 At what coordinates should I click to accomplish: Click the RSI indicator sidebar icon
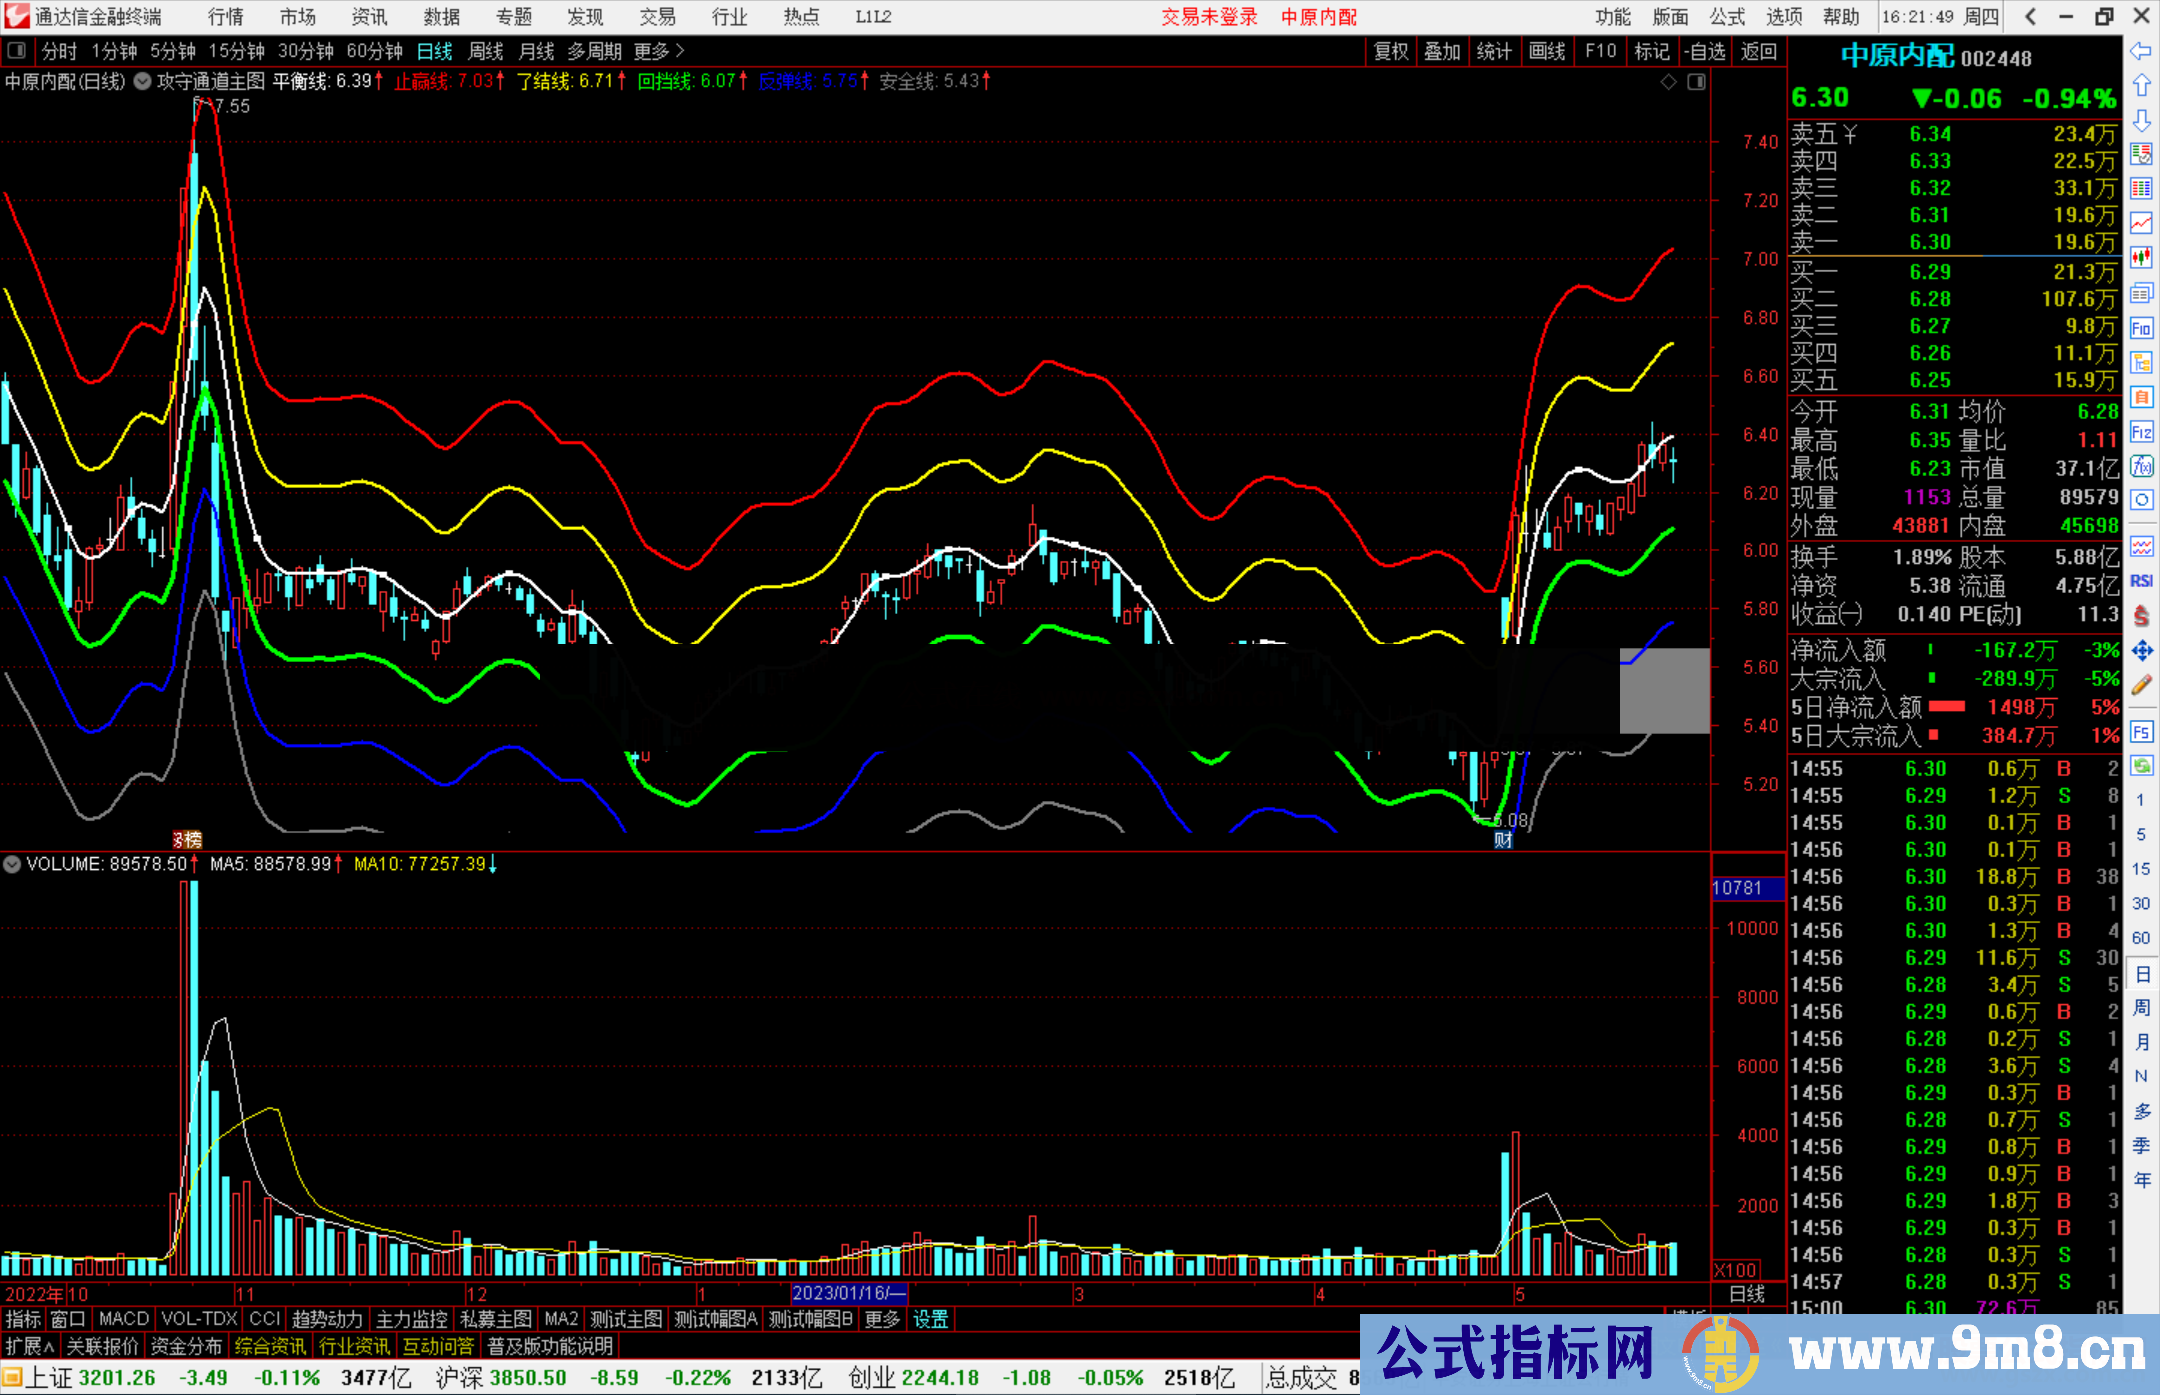(x=2141, y=581)
